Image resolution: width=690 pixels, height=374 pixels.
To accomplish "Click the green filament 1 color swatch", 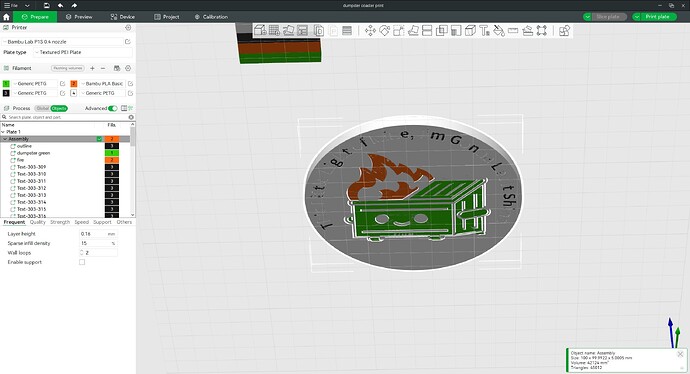I will coord(6,84).
